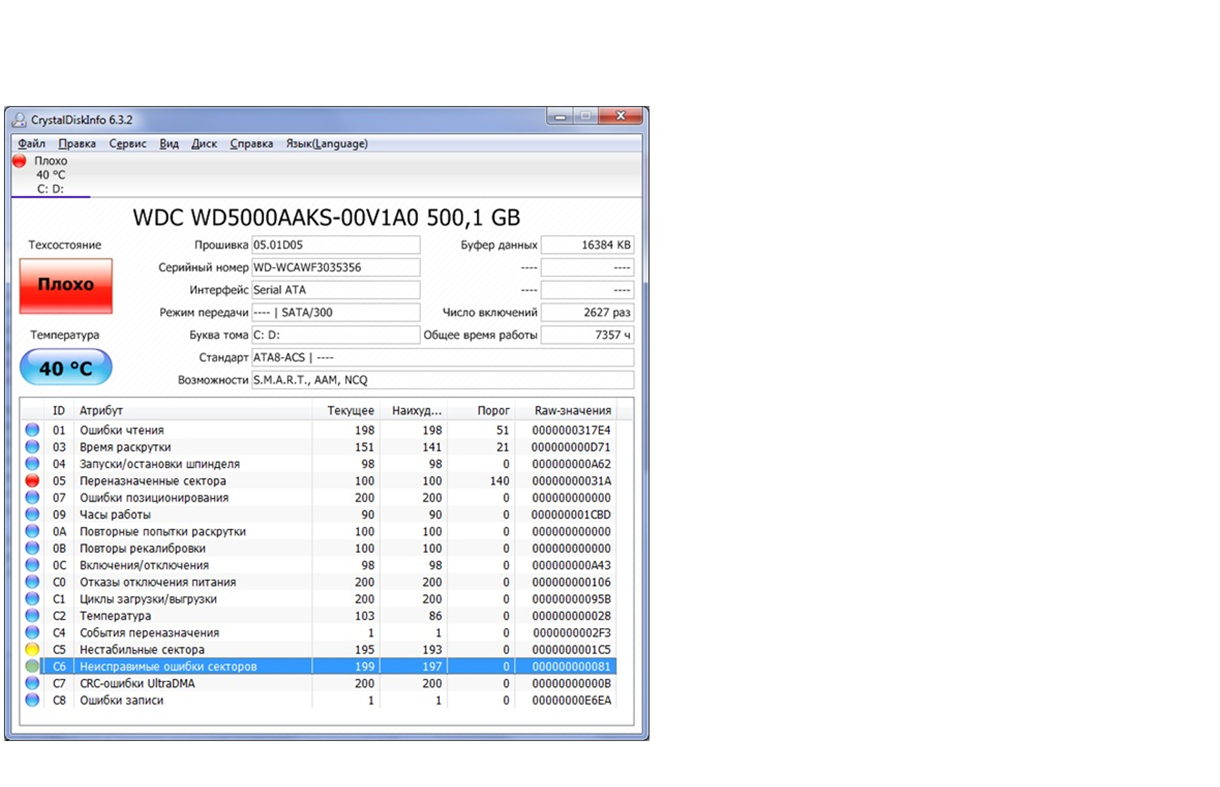Image resolution: width=1220 pixels, height=787 pixels.
Task: Click the ID column header
Action: coord(60,411)
